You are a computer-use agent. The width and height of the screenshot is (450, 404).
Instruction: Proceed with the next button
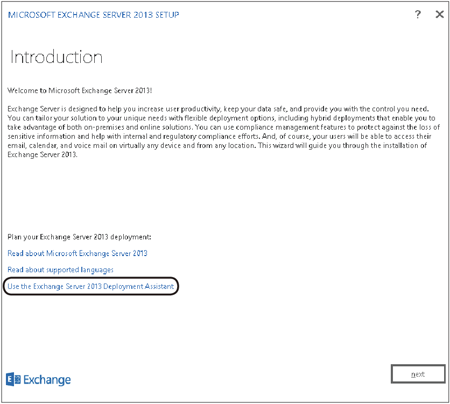418,374
